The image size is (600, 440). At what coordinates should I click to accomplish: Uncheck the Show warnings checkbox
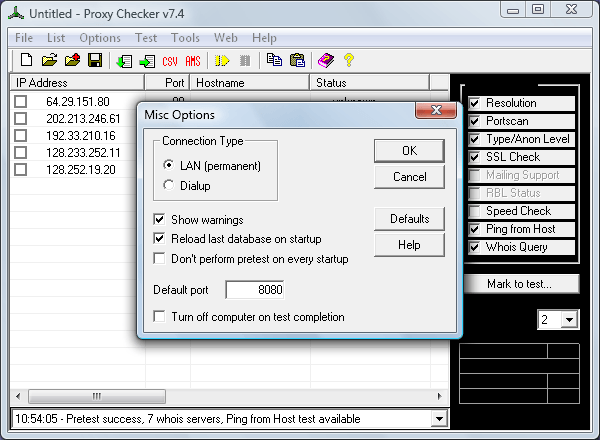(160, 219)
